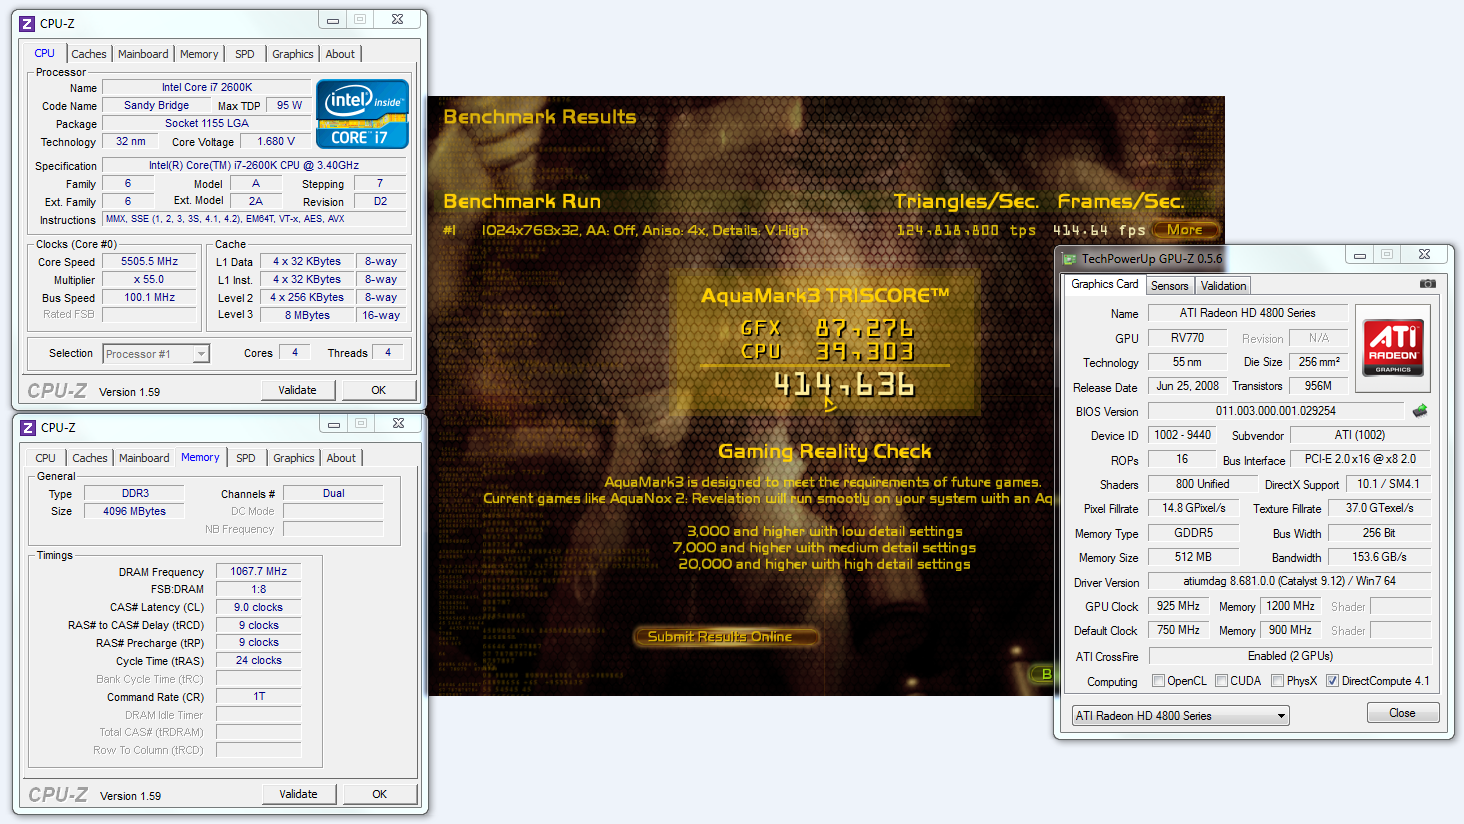Screen dimensions: 1464x824
Task: Click the 414.64 fps frames result
Action: tap(1098, 230)
